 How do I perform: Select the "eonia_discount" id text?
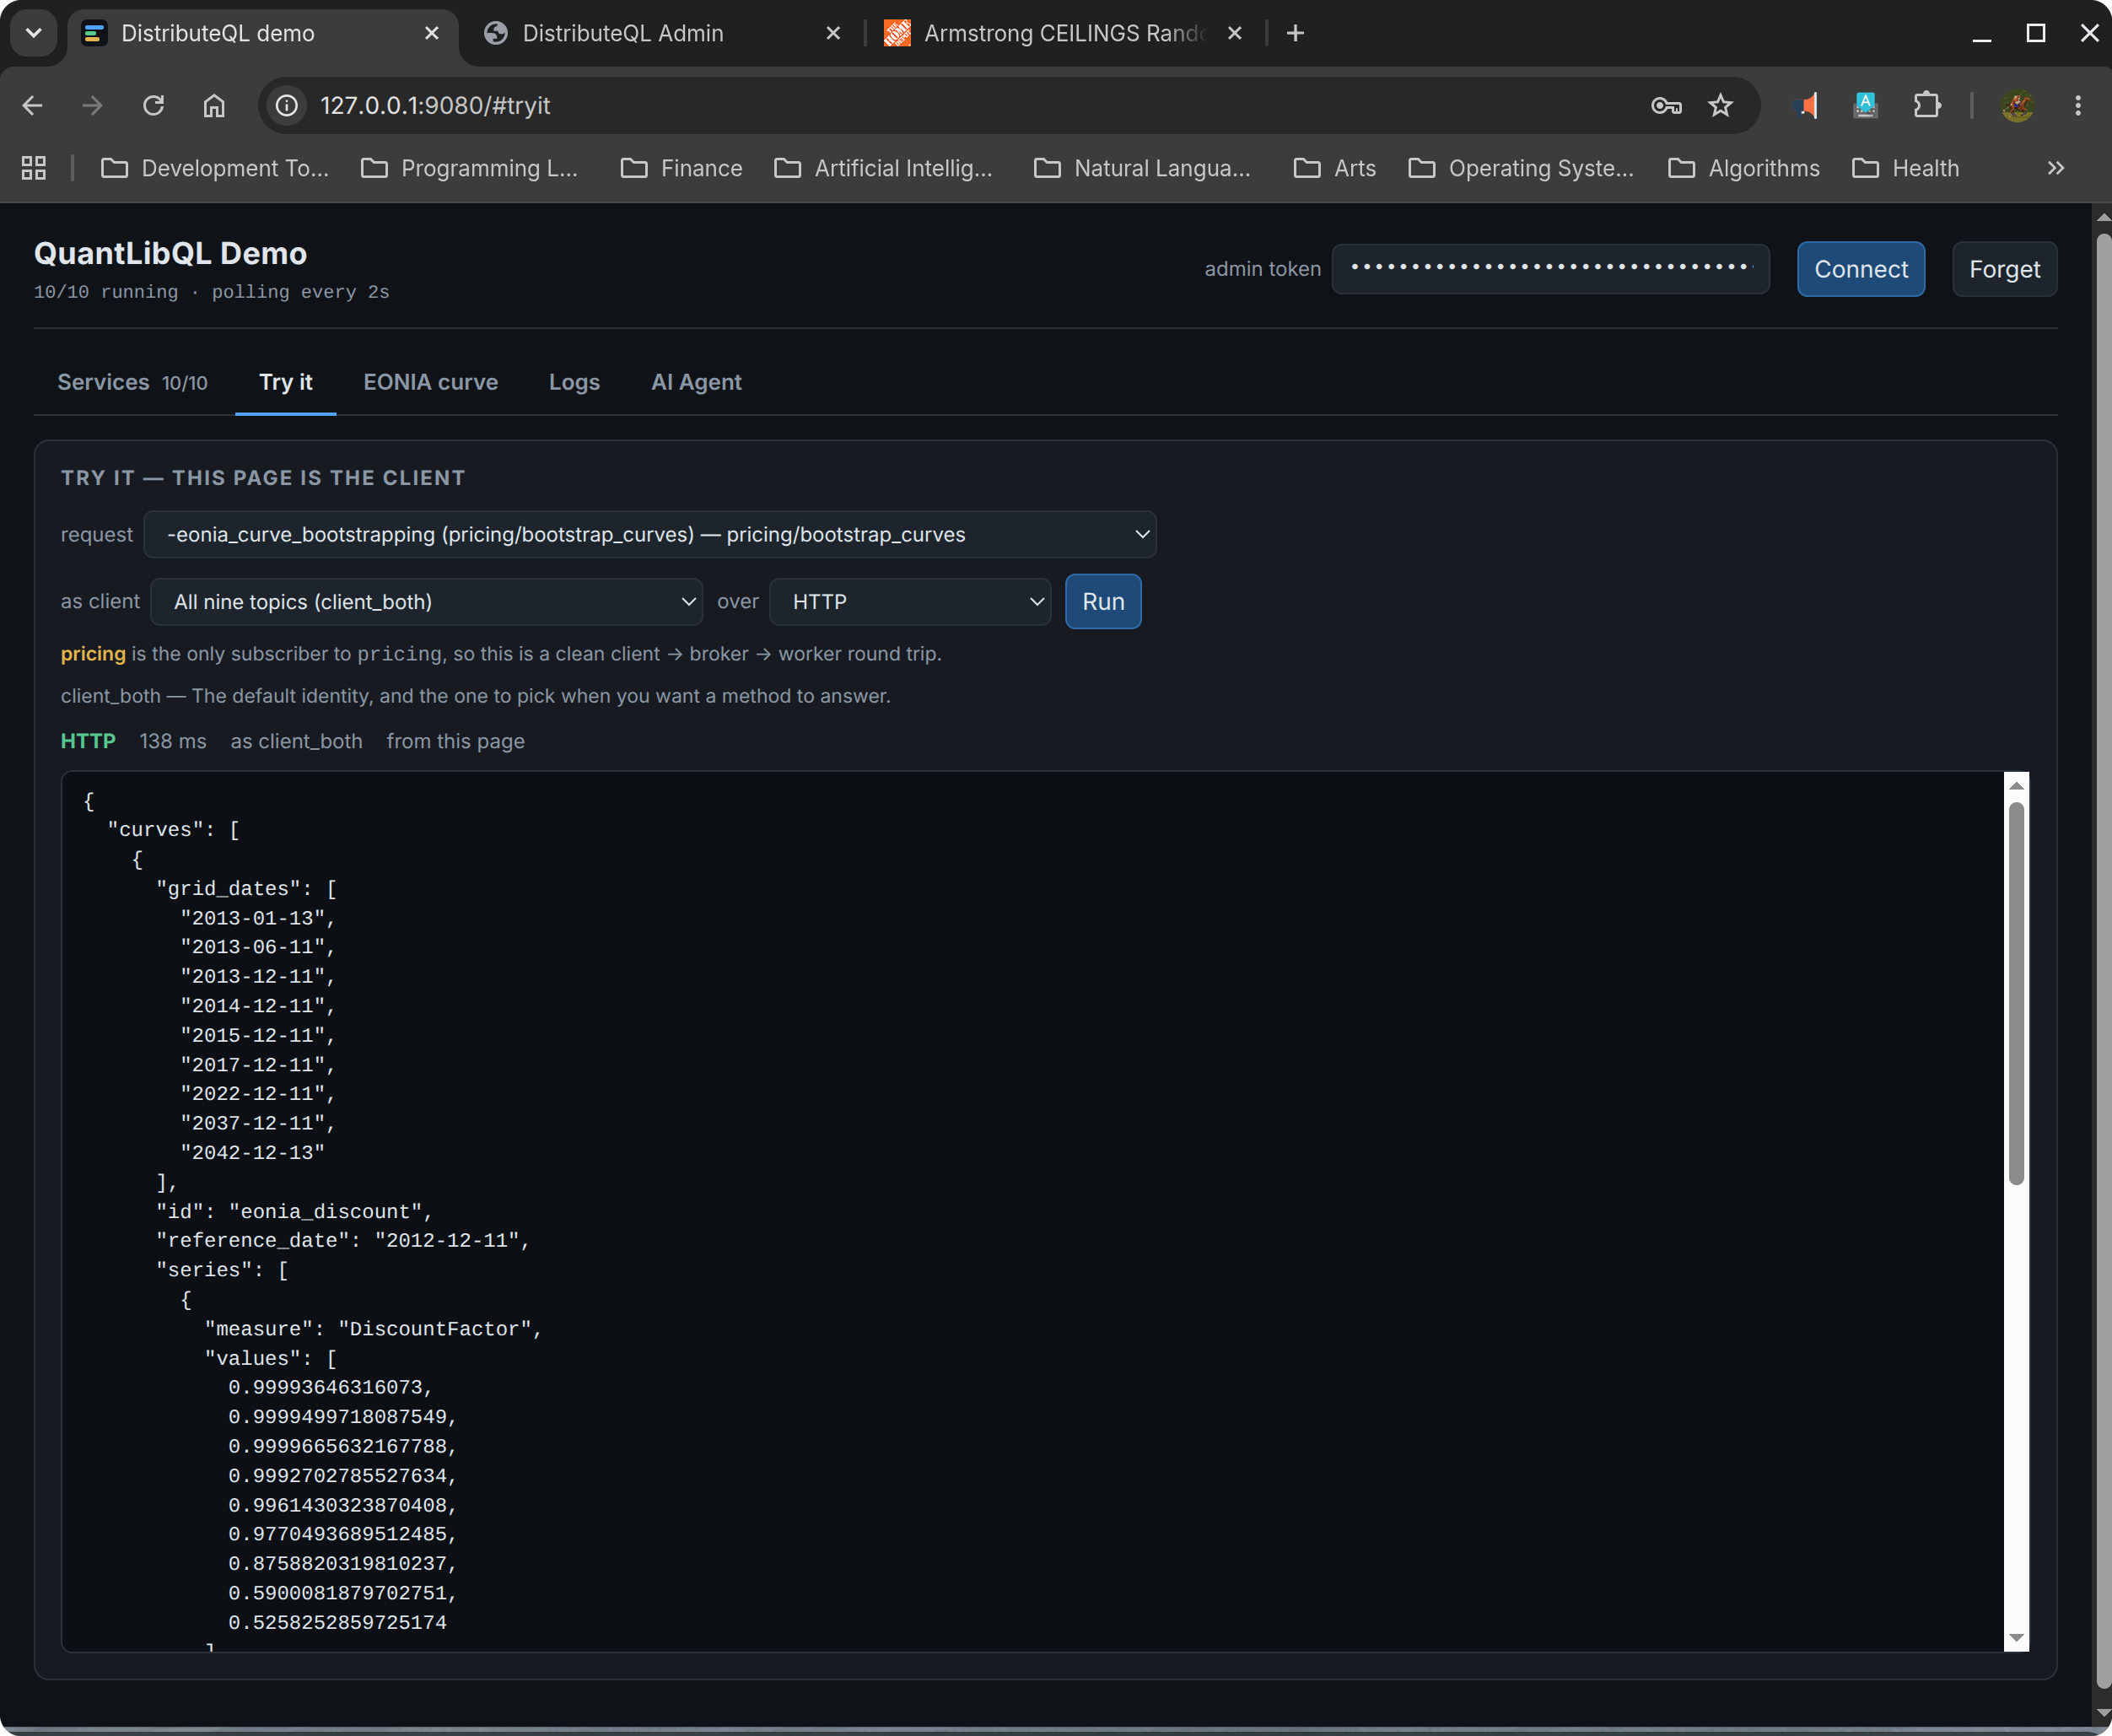(x=325, y=1211)
